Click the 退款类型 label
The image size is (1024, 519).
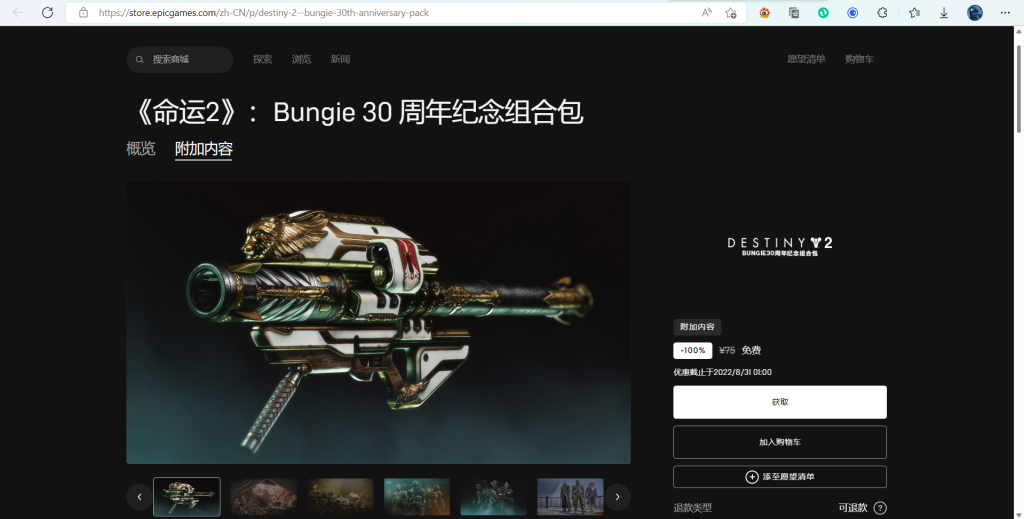click(692, 508)
